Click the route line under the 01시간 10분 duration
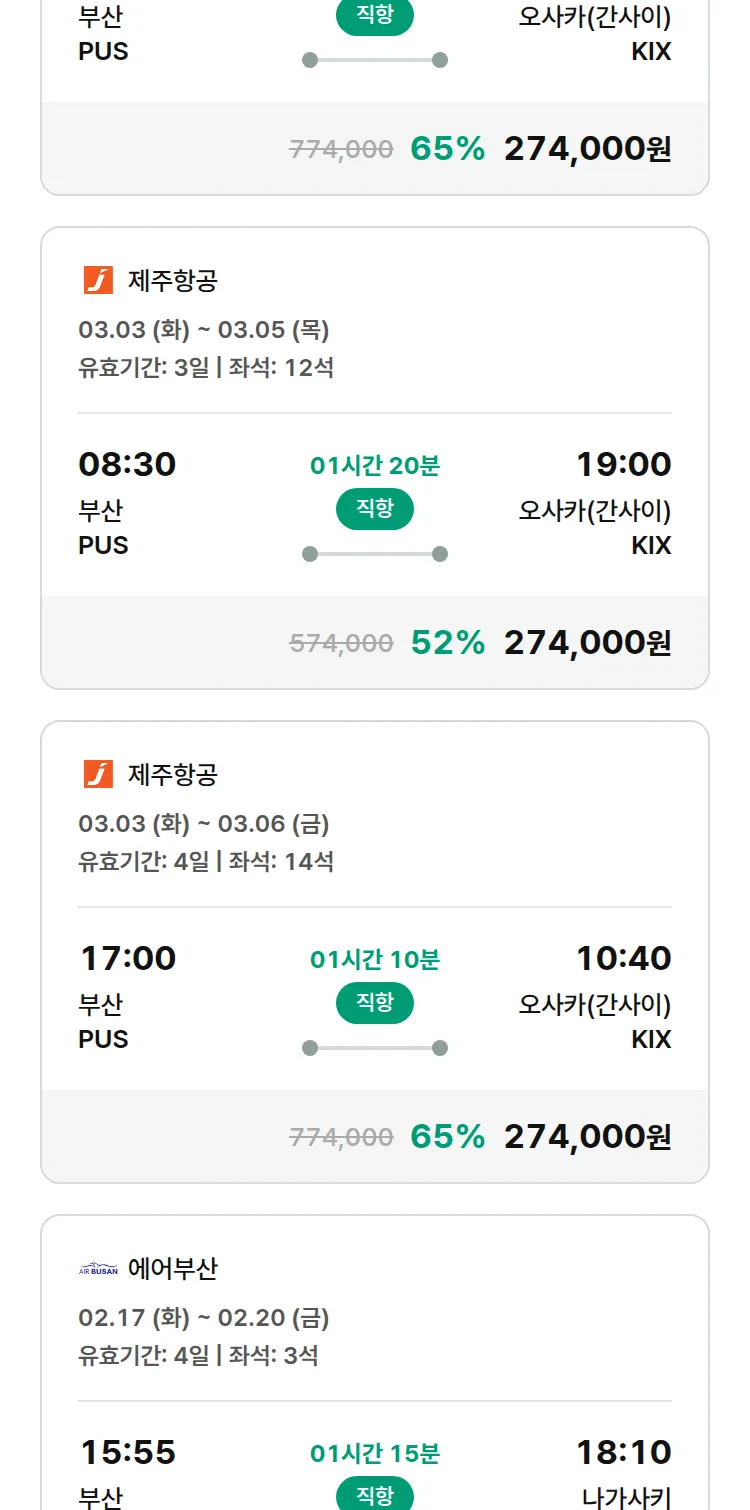Viewport: 750px width, 1510px height. [x=375, y=1048]
